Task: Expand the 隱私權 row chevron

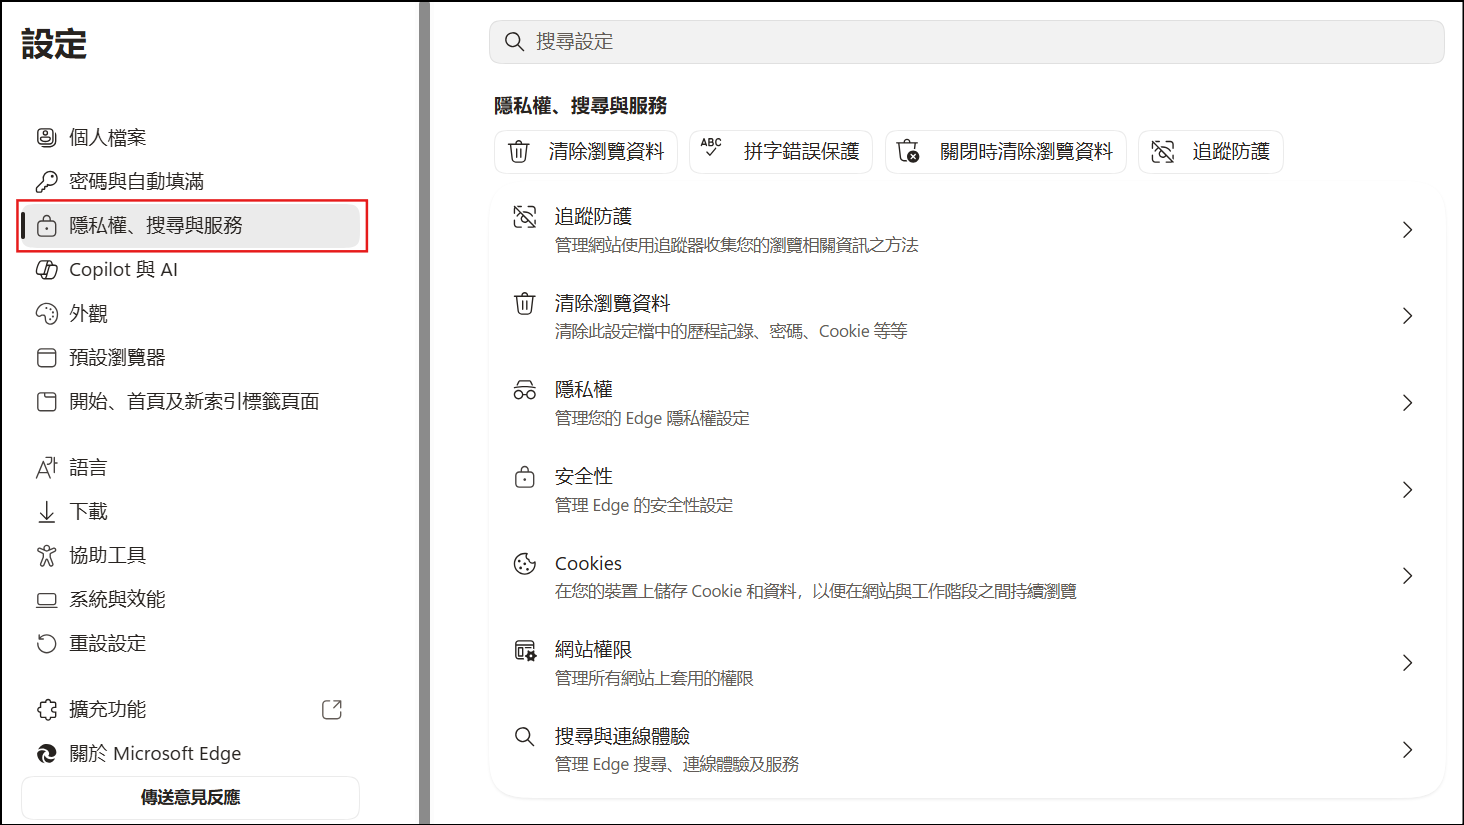Action: (x=1407, y=403)
